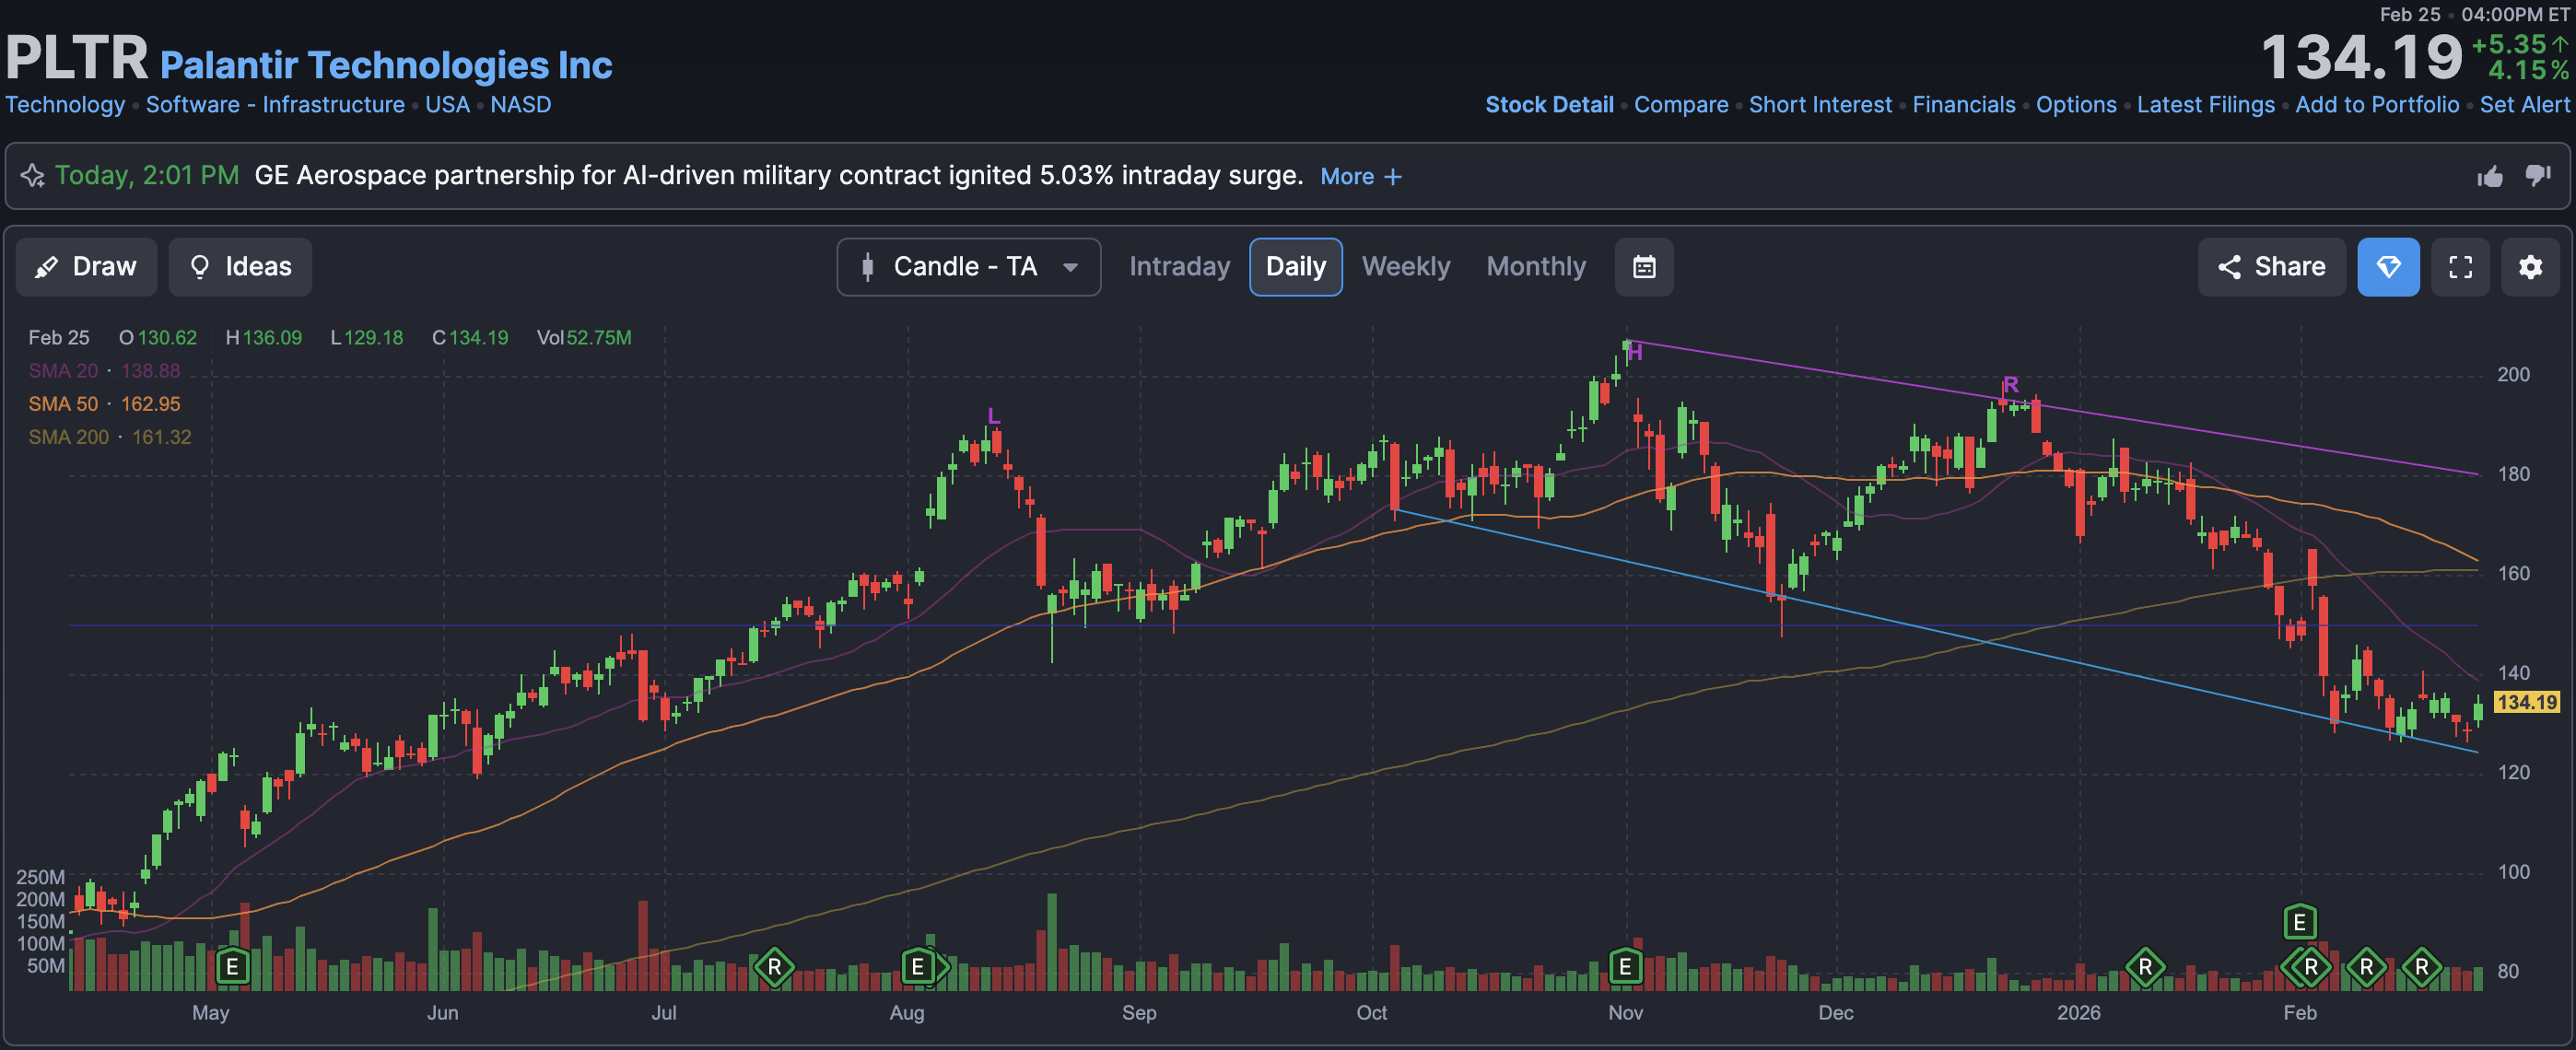
Task: Enter fullscreen chart mode
Action: tap(2459, 267)
